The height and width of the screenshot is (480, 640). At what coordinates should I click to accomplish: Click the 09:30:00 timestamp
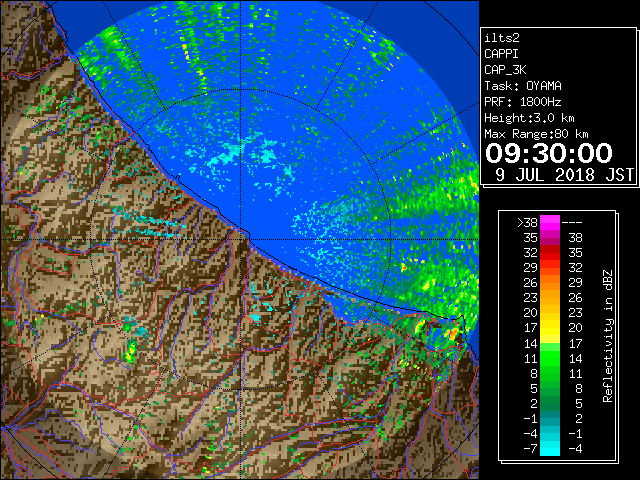[x=549, y=153]
